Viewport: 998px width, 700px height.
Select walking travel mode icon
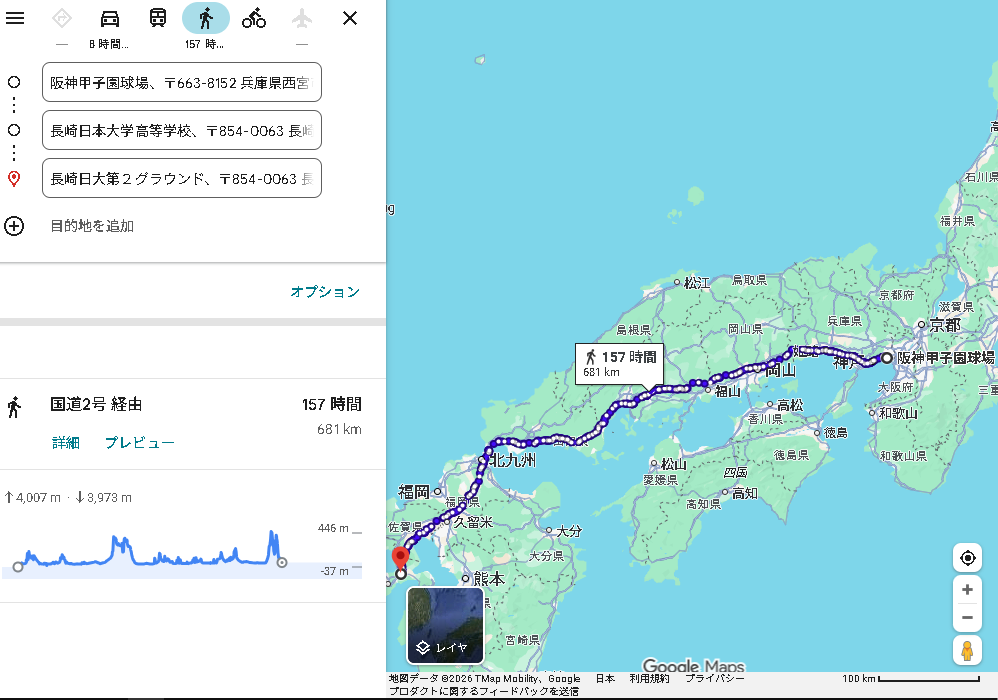pyautogui.click(x=206, y=18)
